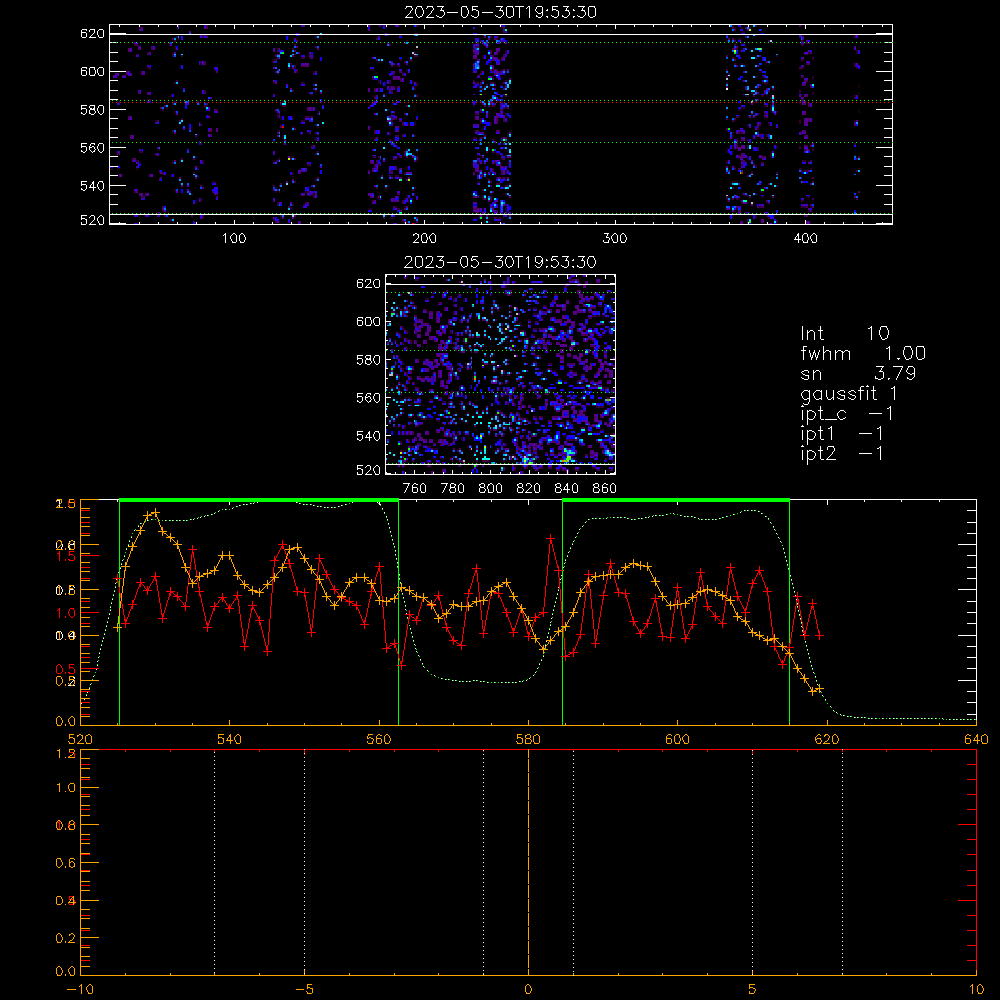
Task: Click orange vertical center line in bottom plot
Action: pos(528,862)
